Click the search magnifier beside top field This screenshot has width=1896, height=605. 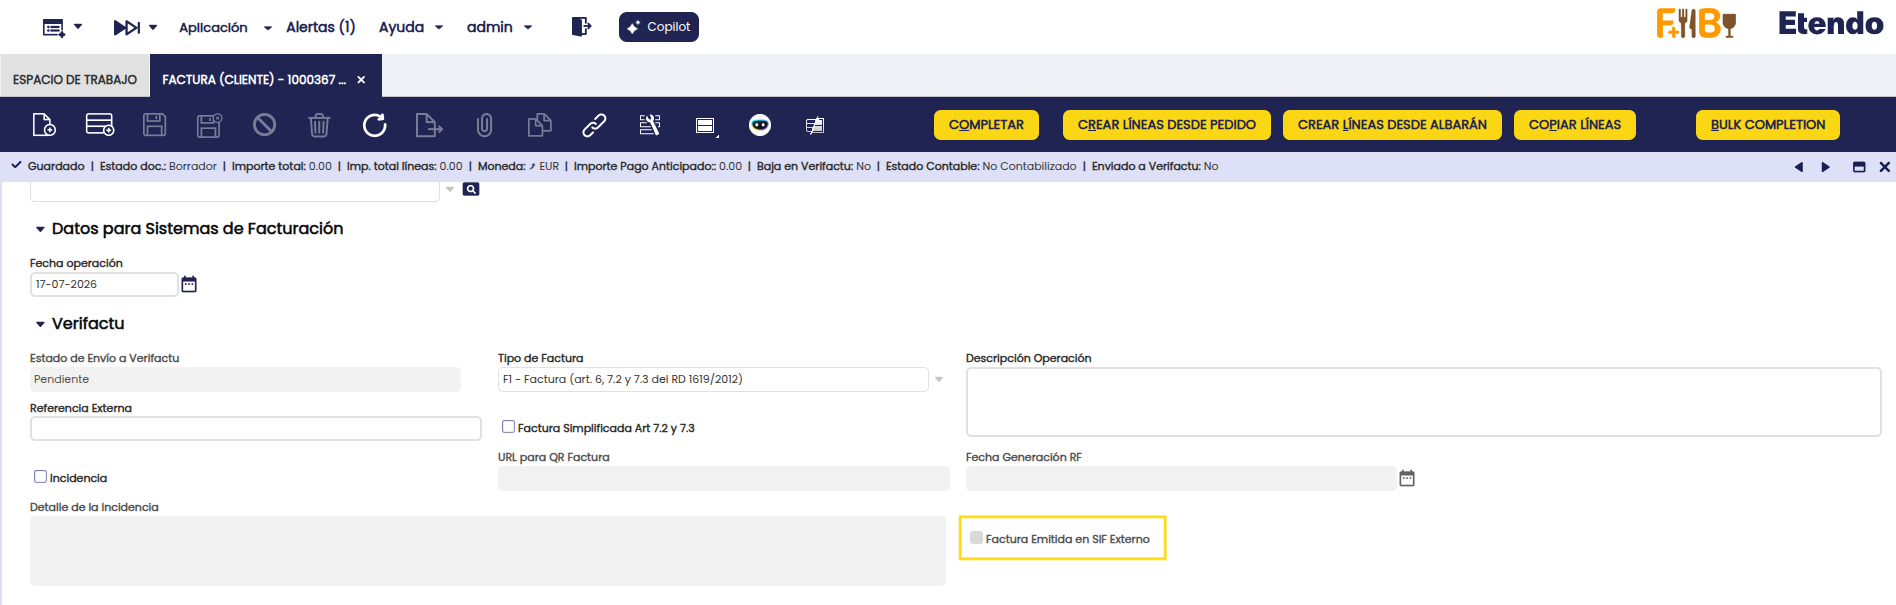tap(471, 189)
